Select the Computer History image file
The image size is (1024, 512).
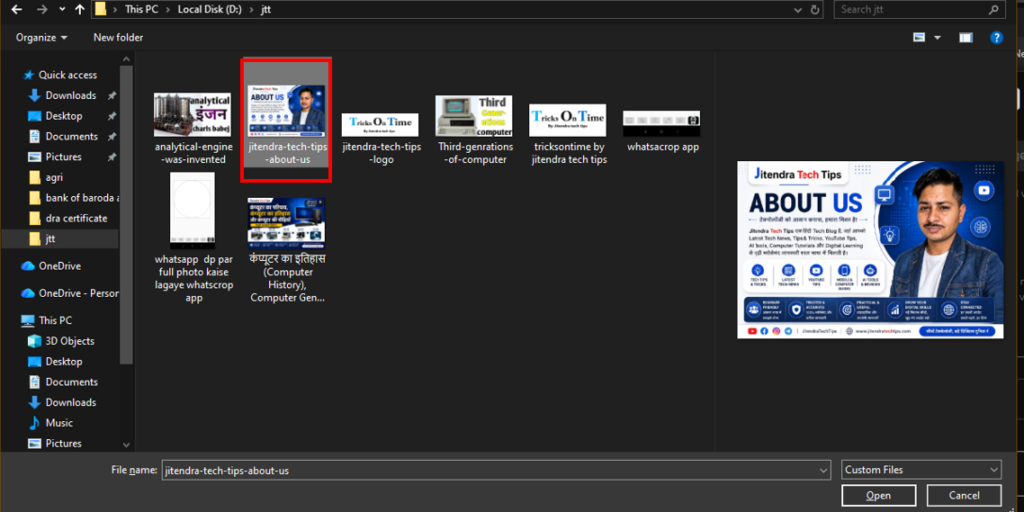coord(287,251)
